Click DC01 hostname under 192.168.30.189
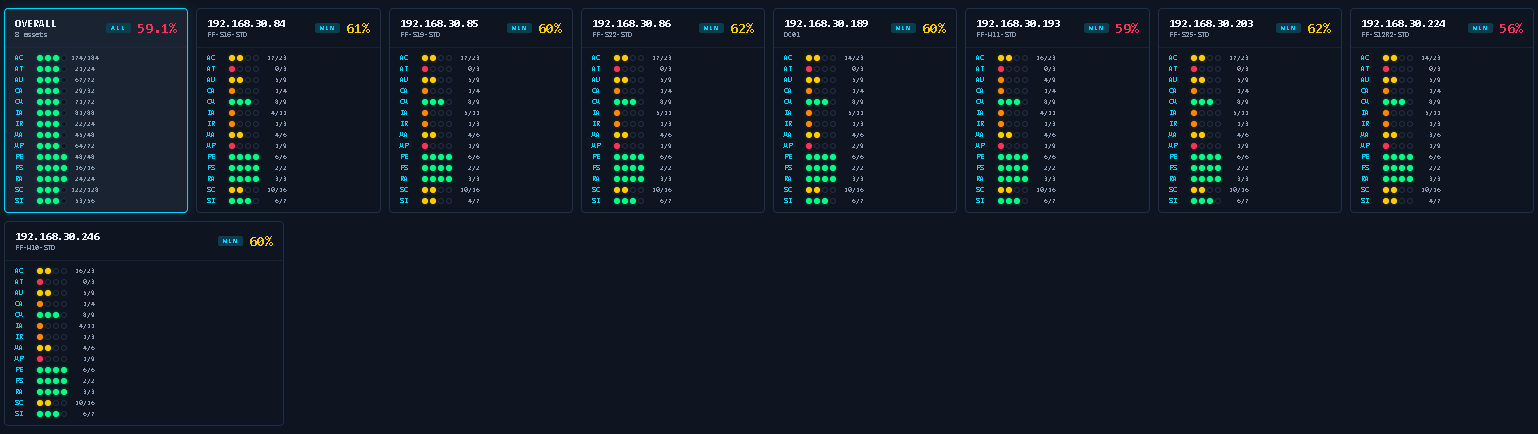 (x=792, y=35)
